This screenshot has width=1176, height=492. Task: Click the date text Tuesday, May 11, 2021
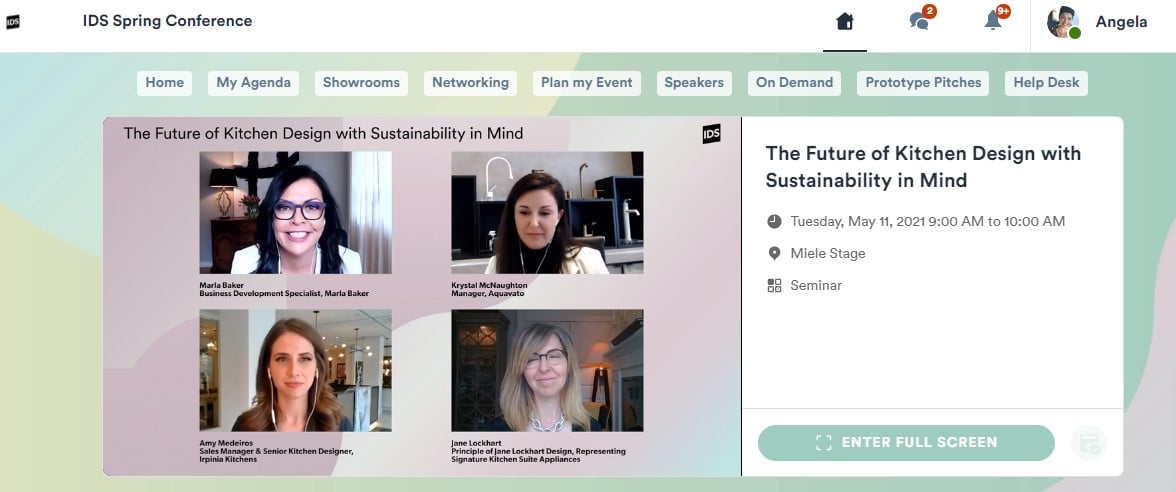(858, 221)
